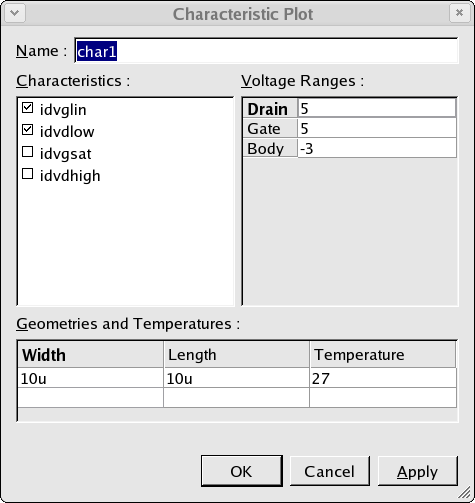Click the Length column header
Image resolution: width=475 pixels, height=503 pixels.
[237, 354]
